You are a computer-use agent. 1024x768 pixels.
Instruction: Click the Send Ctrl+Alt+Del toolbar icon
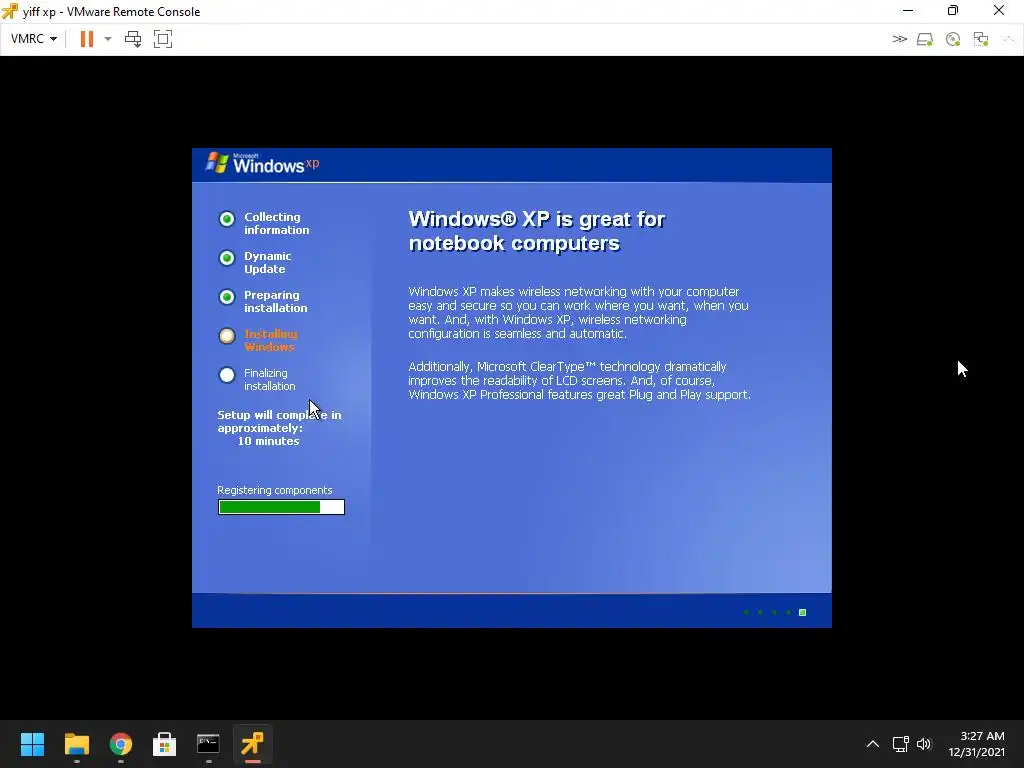click(133, 39)
